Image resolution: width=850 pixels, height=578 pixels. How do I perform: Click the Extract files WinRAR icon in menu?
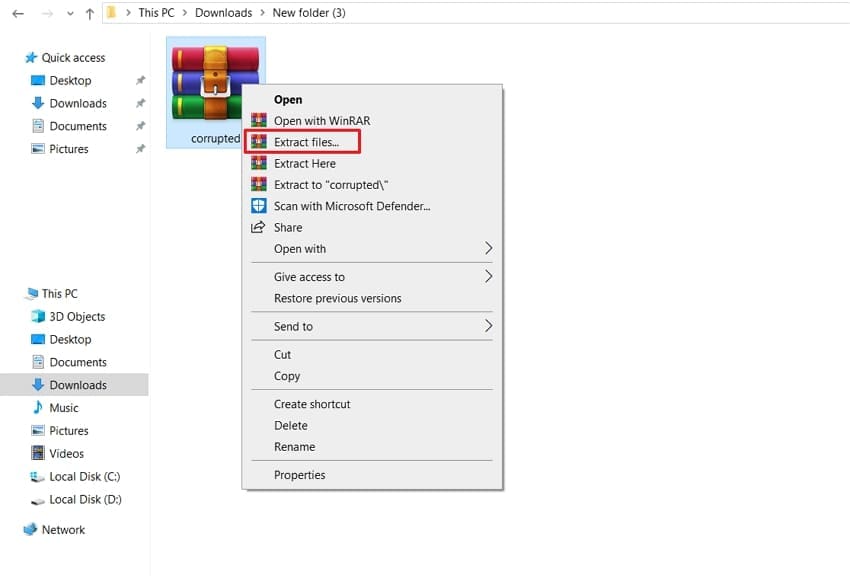click(259, 141)
